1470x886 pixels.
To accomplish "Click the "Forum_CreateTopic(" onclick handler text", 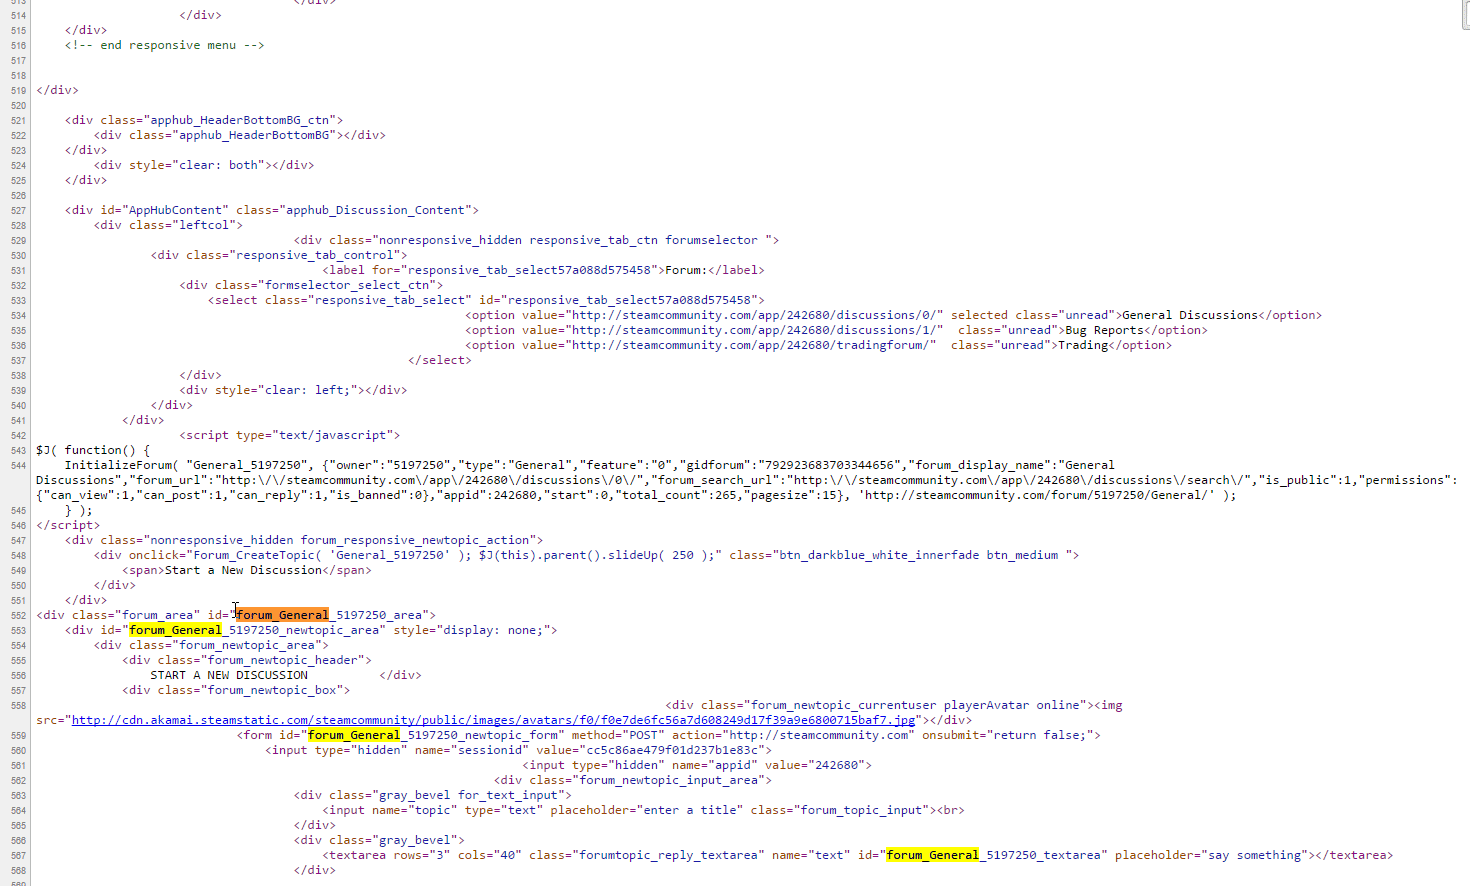I will coord(258,555).
